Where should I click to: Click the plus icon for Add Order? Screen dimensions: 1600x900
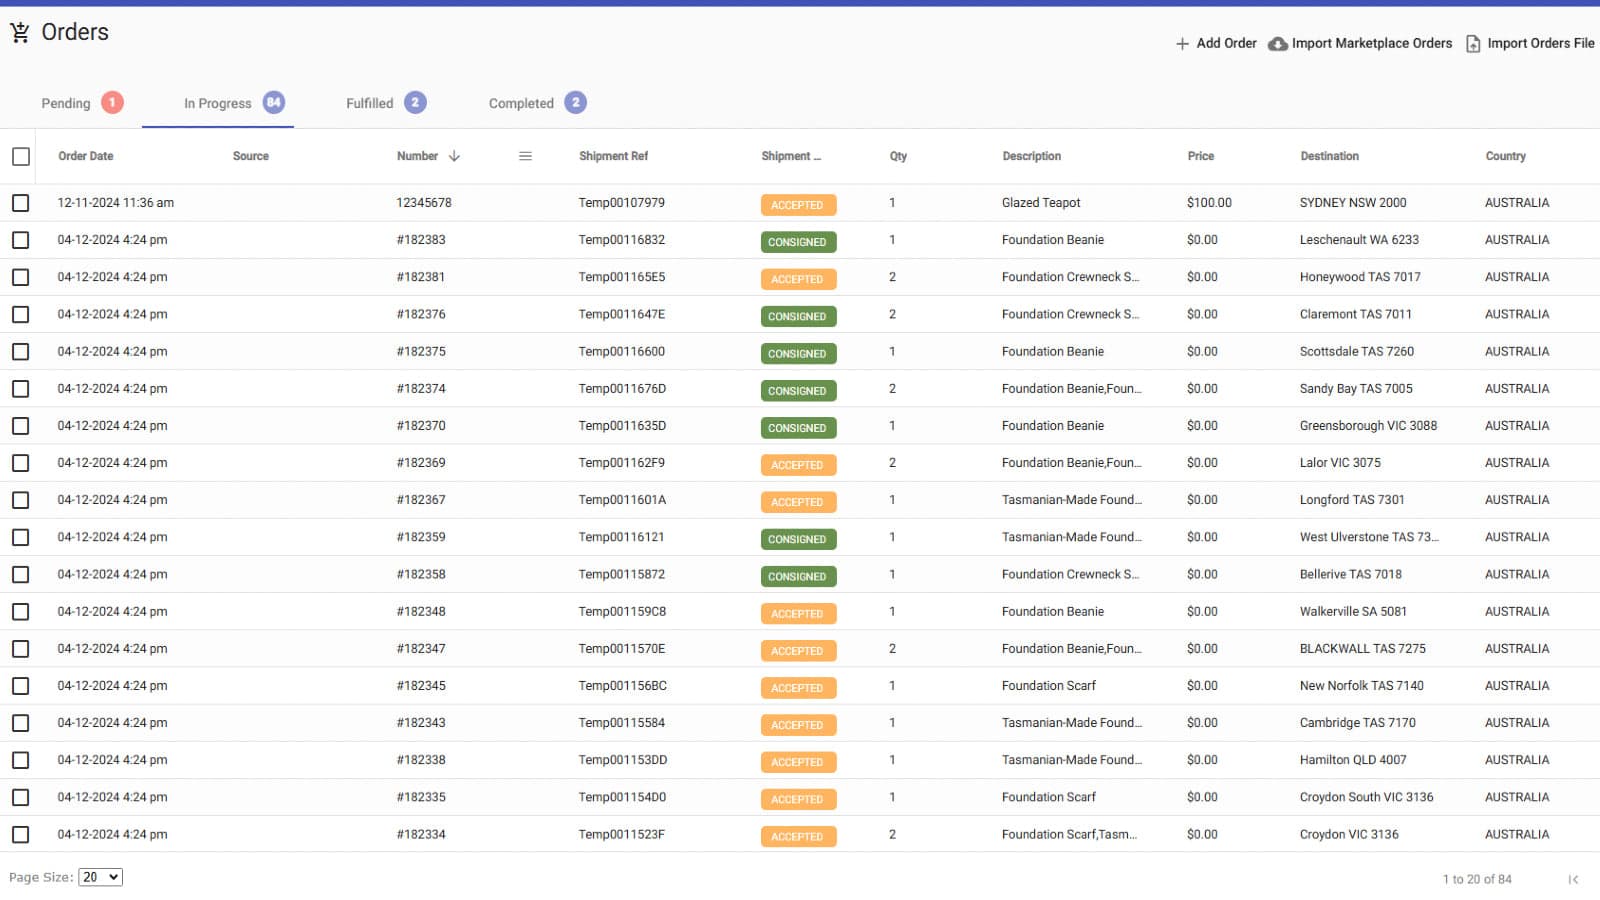click(1182, 44)
